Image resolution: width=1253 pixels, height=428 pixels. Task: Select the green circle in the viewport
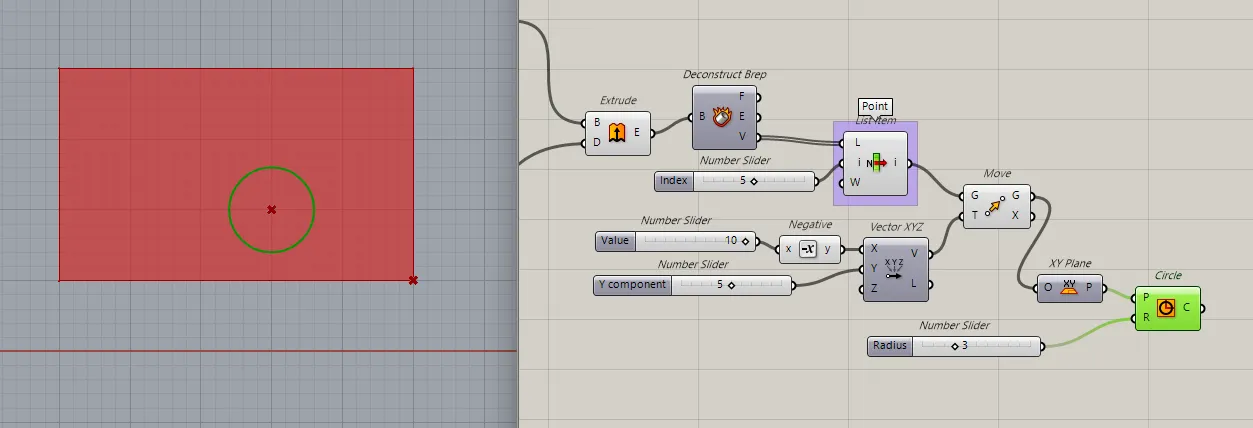229,210
